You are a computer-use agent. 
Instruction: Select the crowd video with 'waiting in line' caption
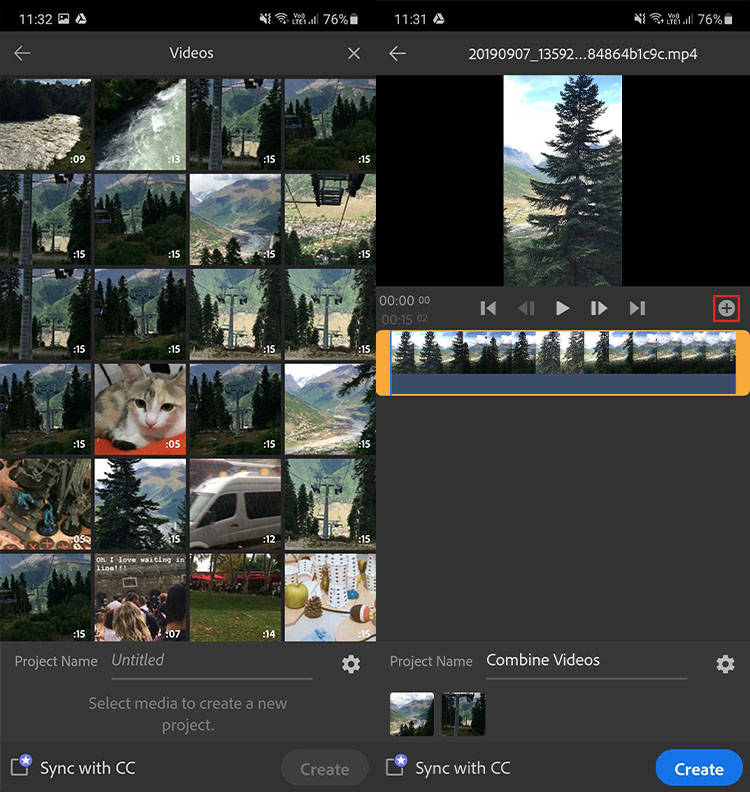(x=140, y=598)
